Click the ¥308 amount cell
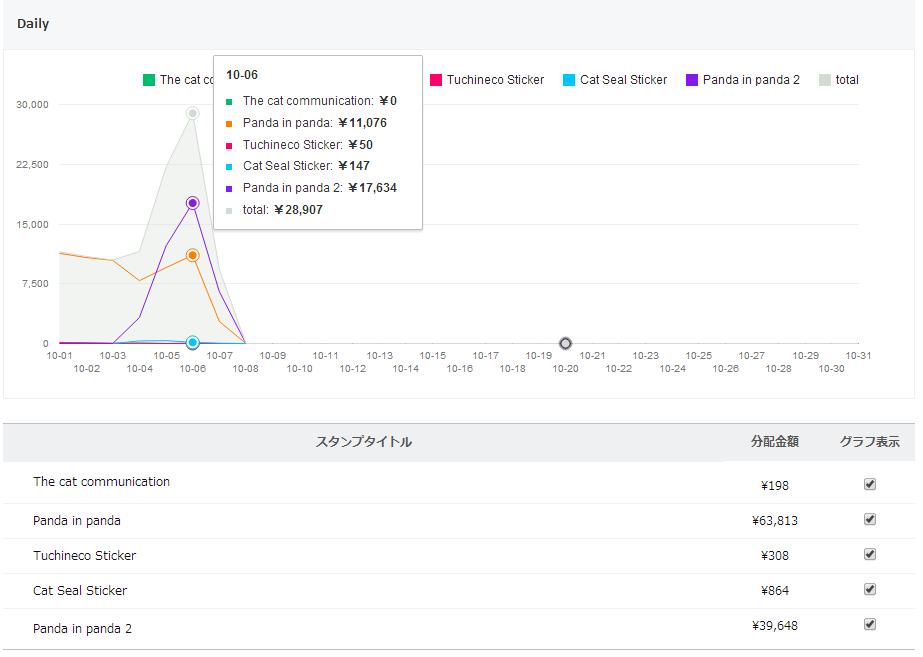Image resolution: width=923 pixels, height=657 pixels. (x=775, y=556)
